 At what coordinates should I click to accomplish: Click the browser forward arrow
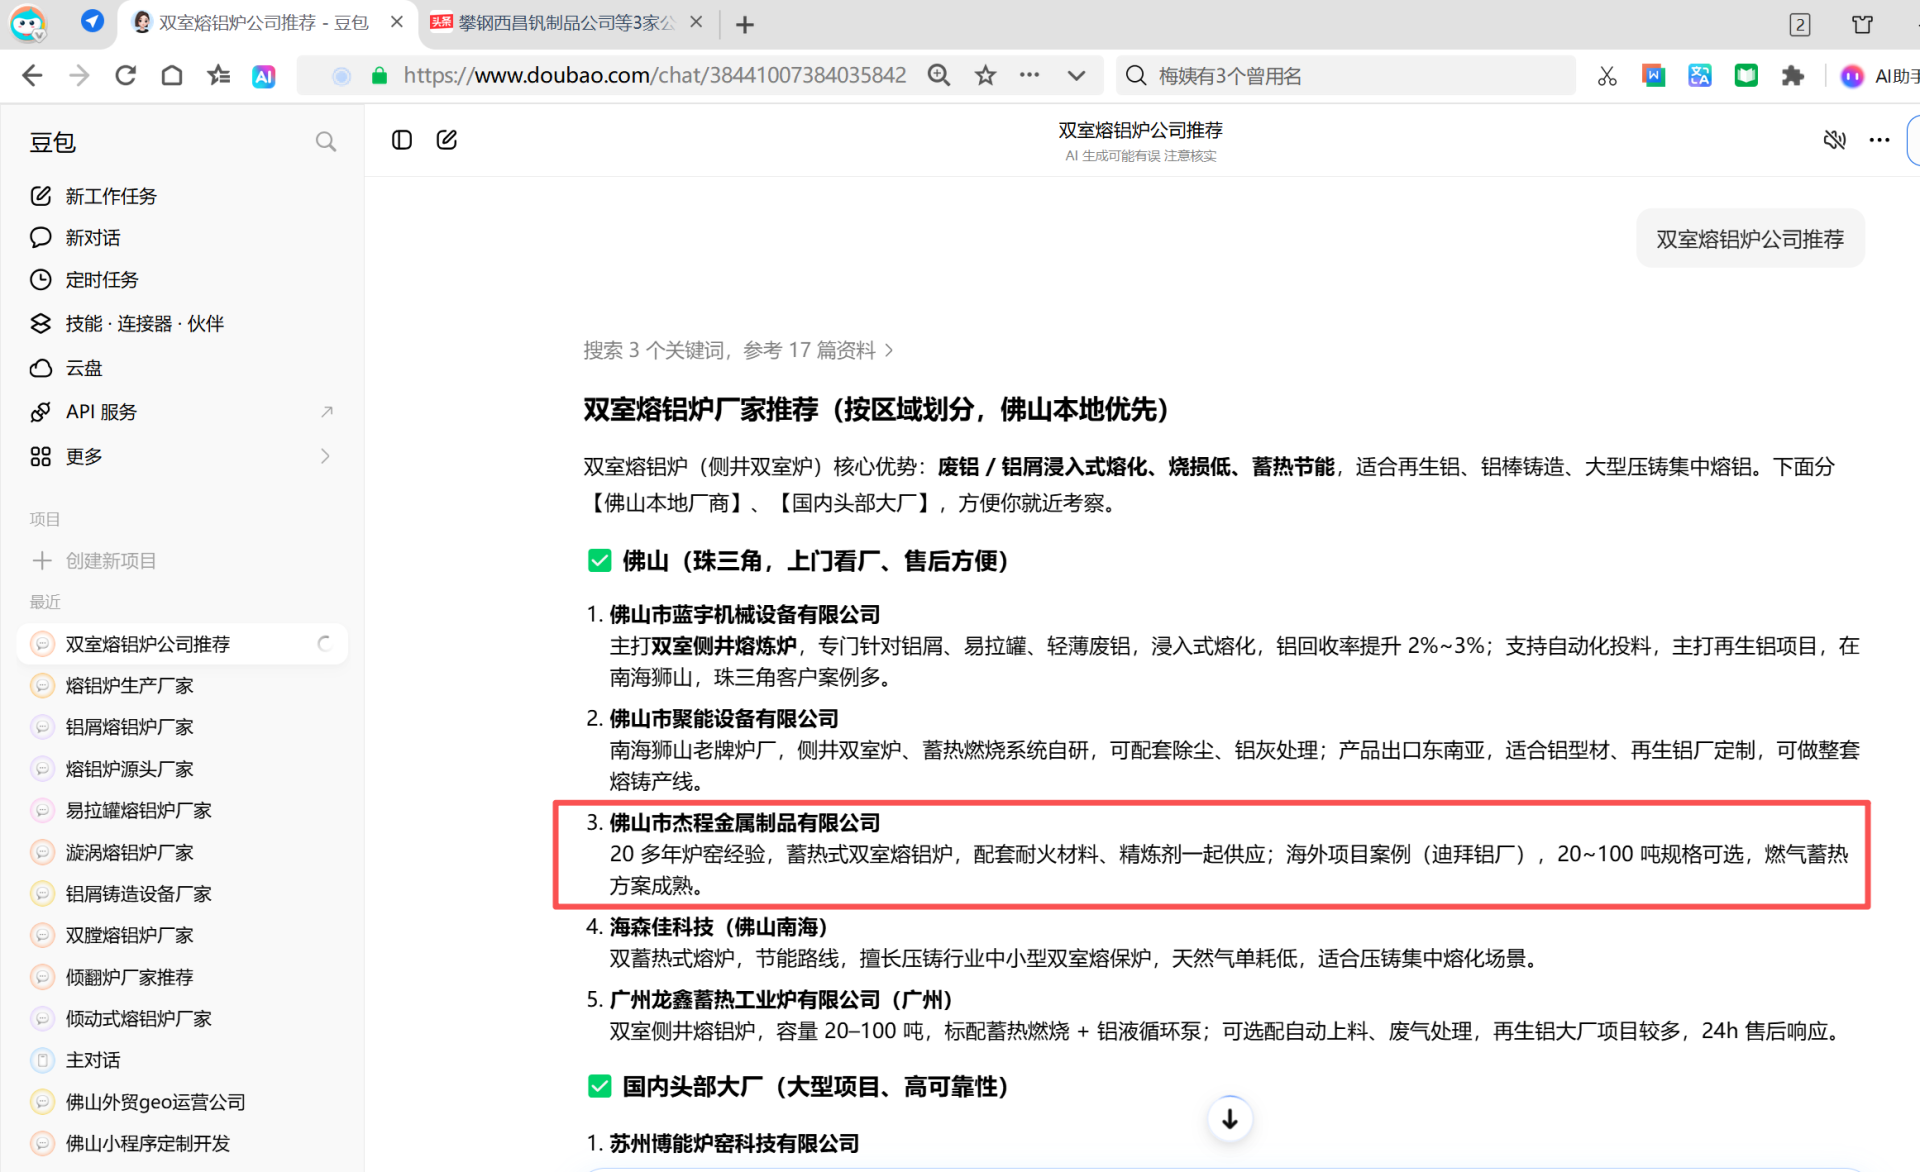79,76
